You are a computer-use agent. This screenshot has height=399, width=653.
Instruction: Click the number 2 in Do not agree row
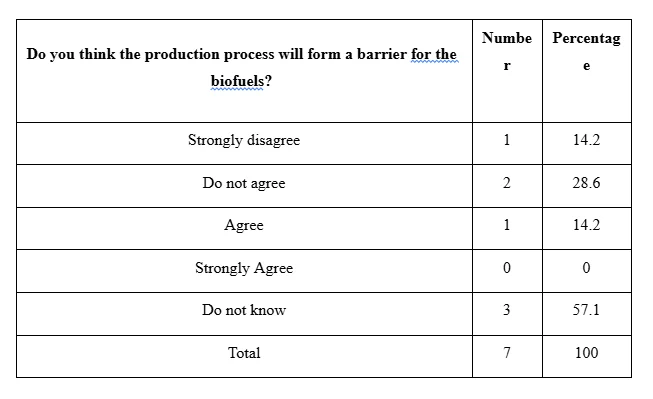tap(507, 183)
